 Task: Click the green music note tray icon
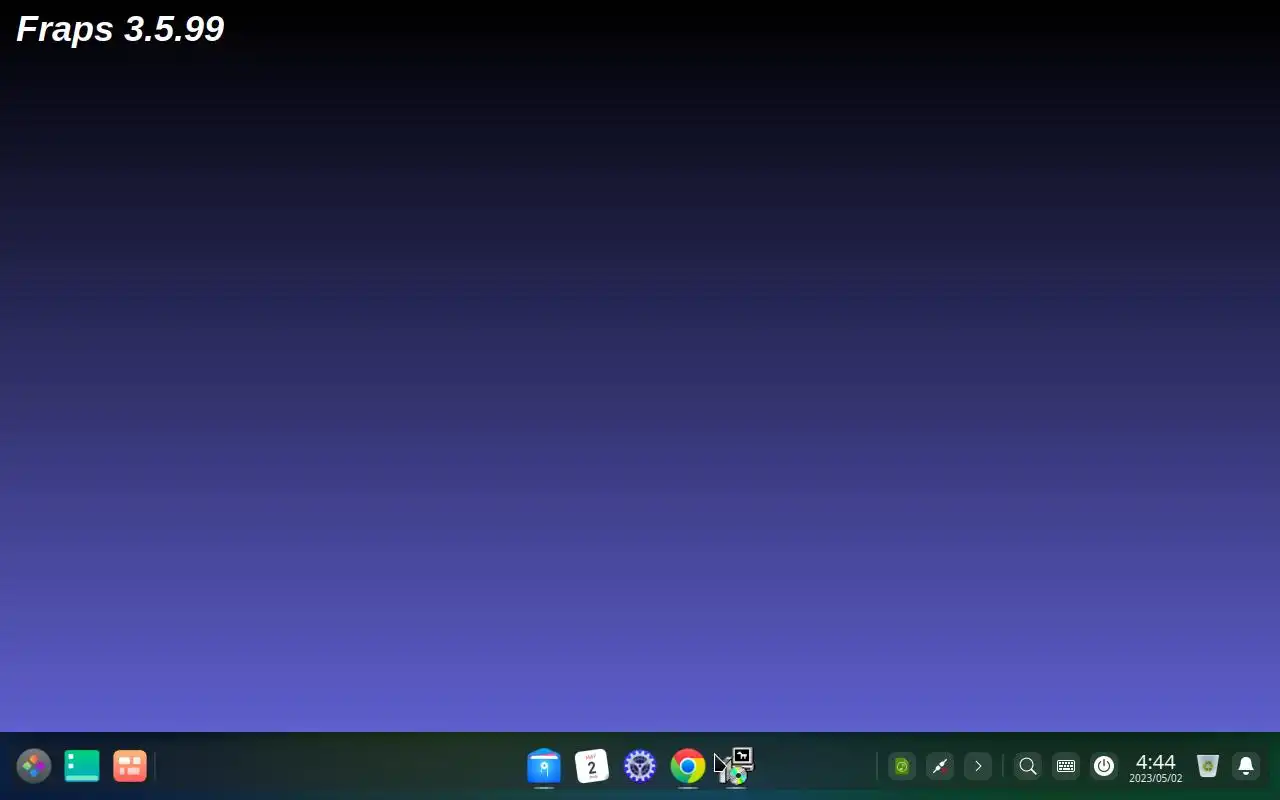[902, 766]
